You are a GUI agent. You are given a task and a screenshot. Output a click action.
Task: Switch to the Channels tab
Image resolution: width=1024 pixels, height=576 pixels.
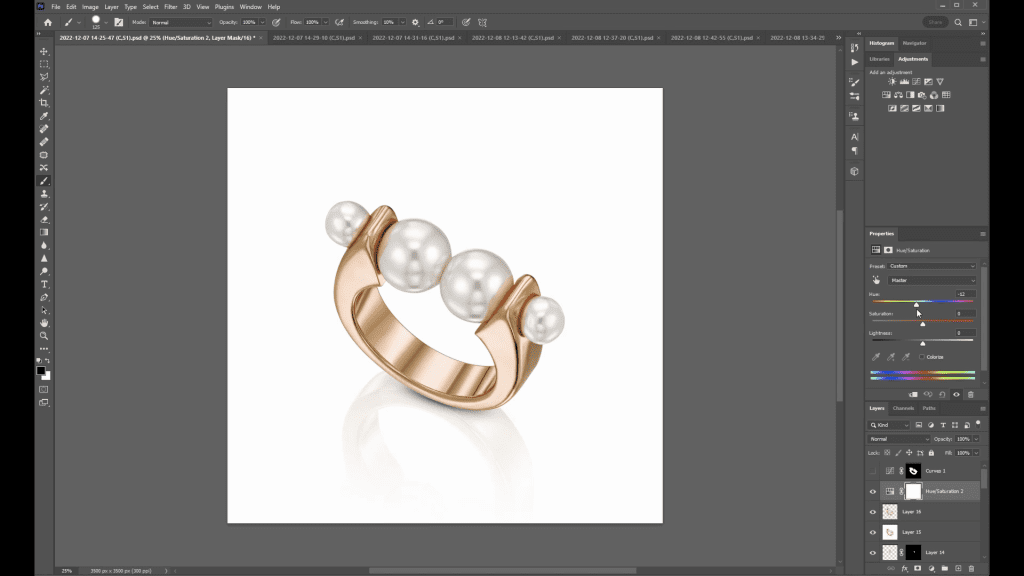click(903, 408)
